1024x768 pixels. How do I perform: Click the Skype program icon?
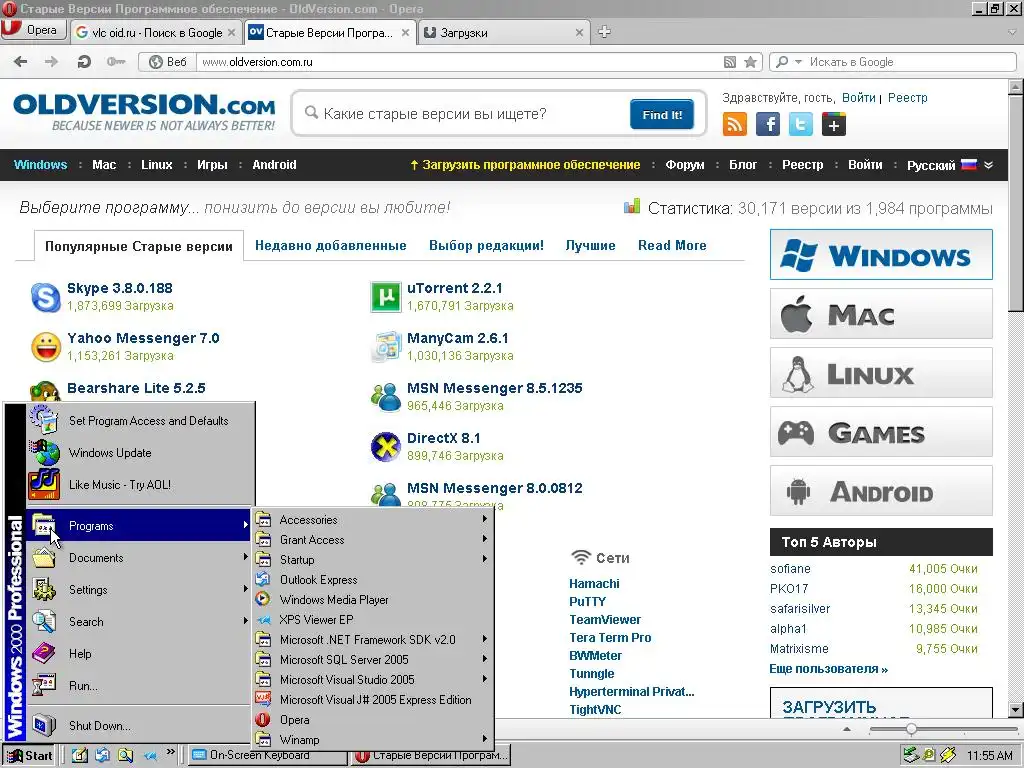46,297
